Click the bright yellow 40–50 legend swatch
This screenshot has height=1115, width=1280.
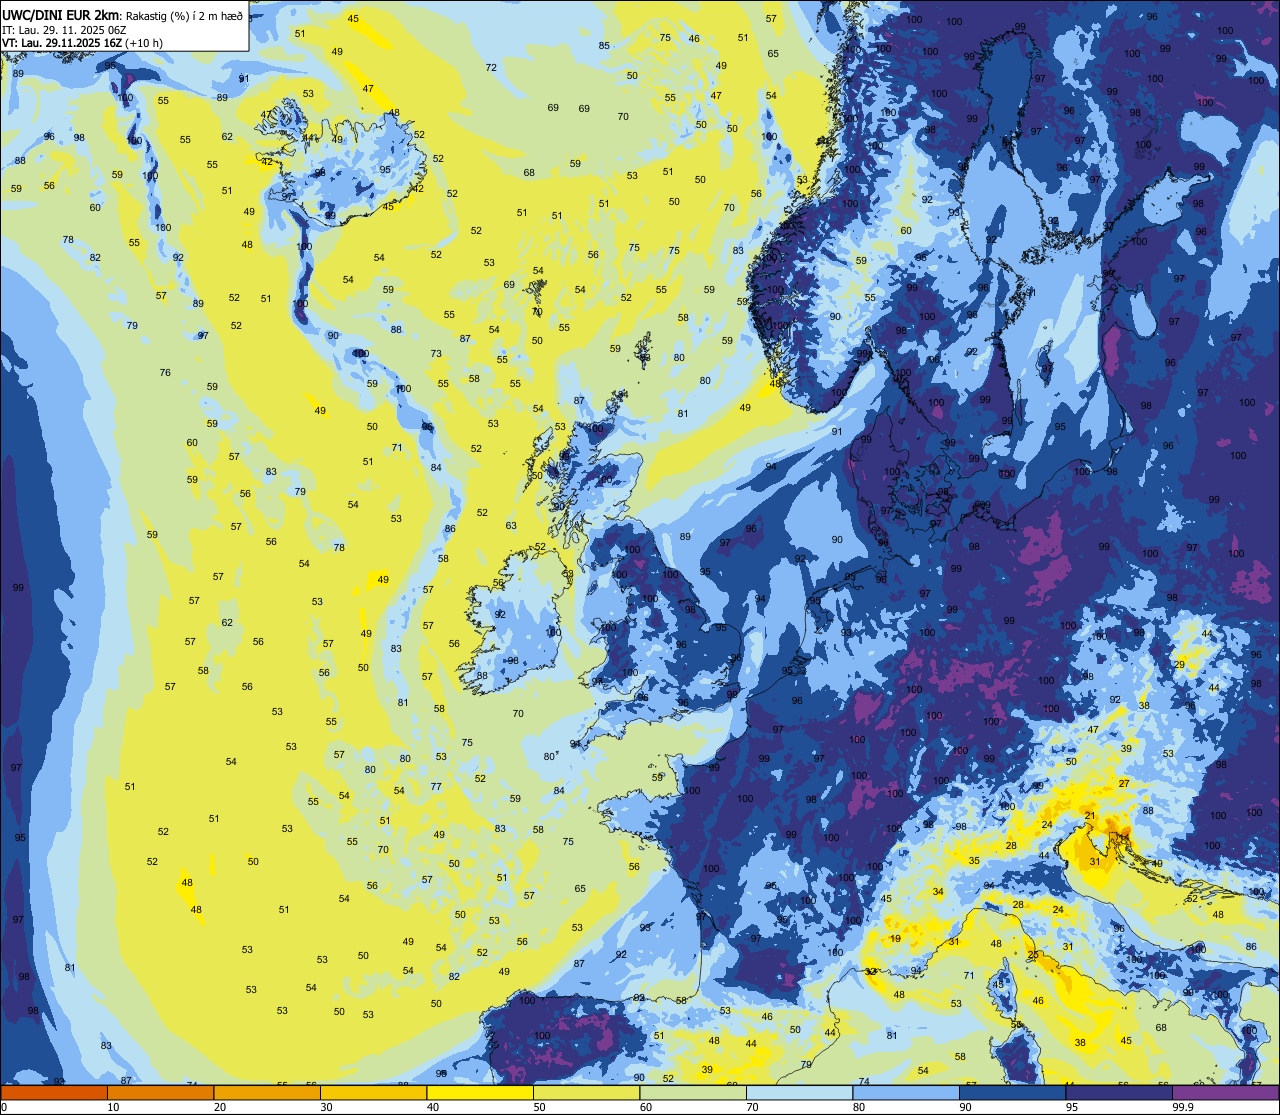pos(480,1092)
